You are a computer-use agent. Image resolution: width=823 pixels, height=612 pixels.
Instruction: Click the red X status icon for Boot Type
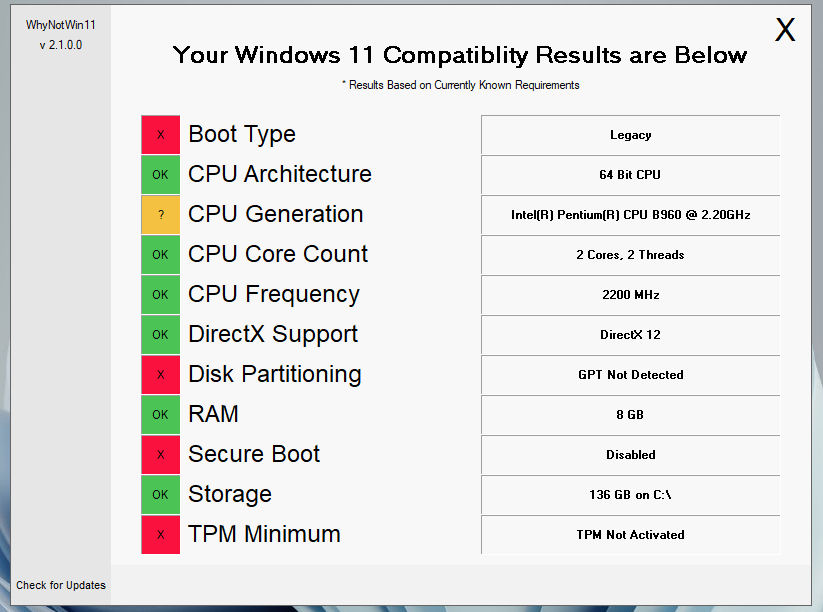click(160, 135)
